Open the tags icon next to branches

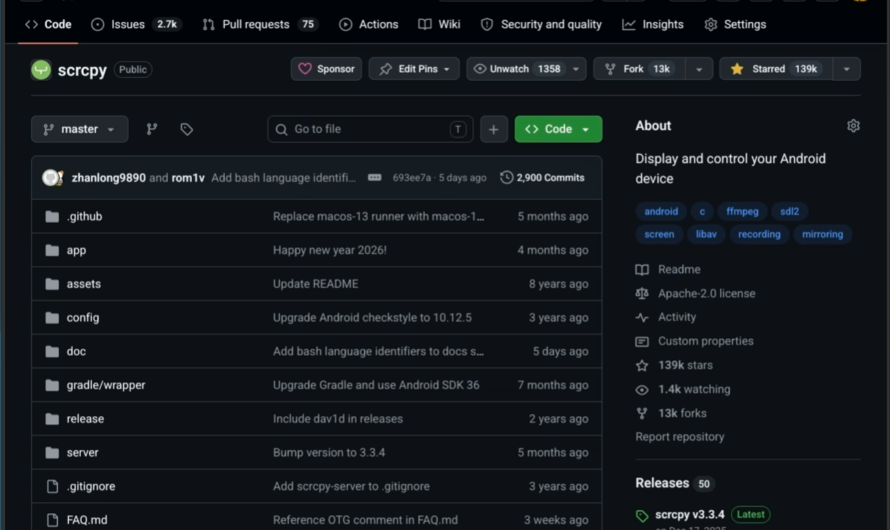coord(187,129)
